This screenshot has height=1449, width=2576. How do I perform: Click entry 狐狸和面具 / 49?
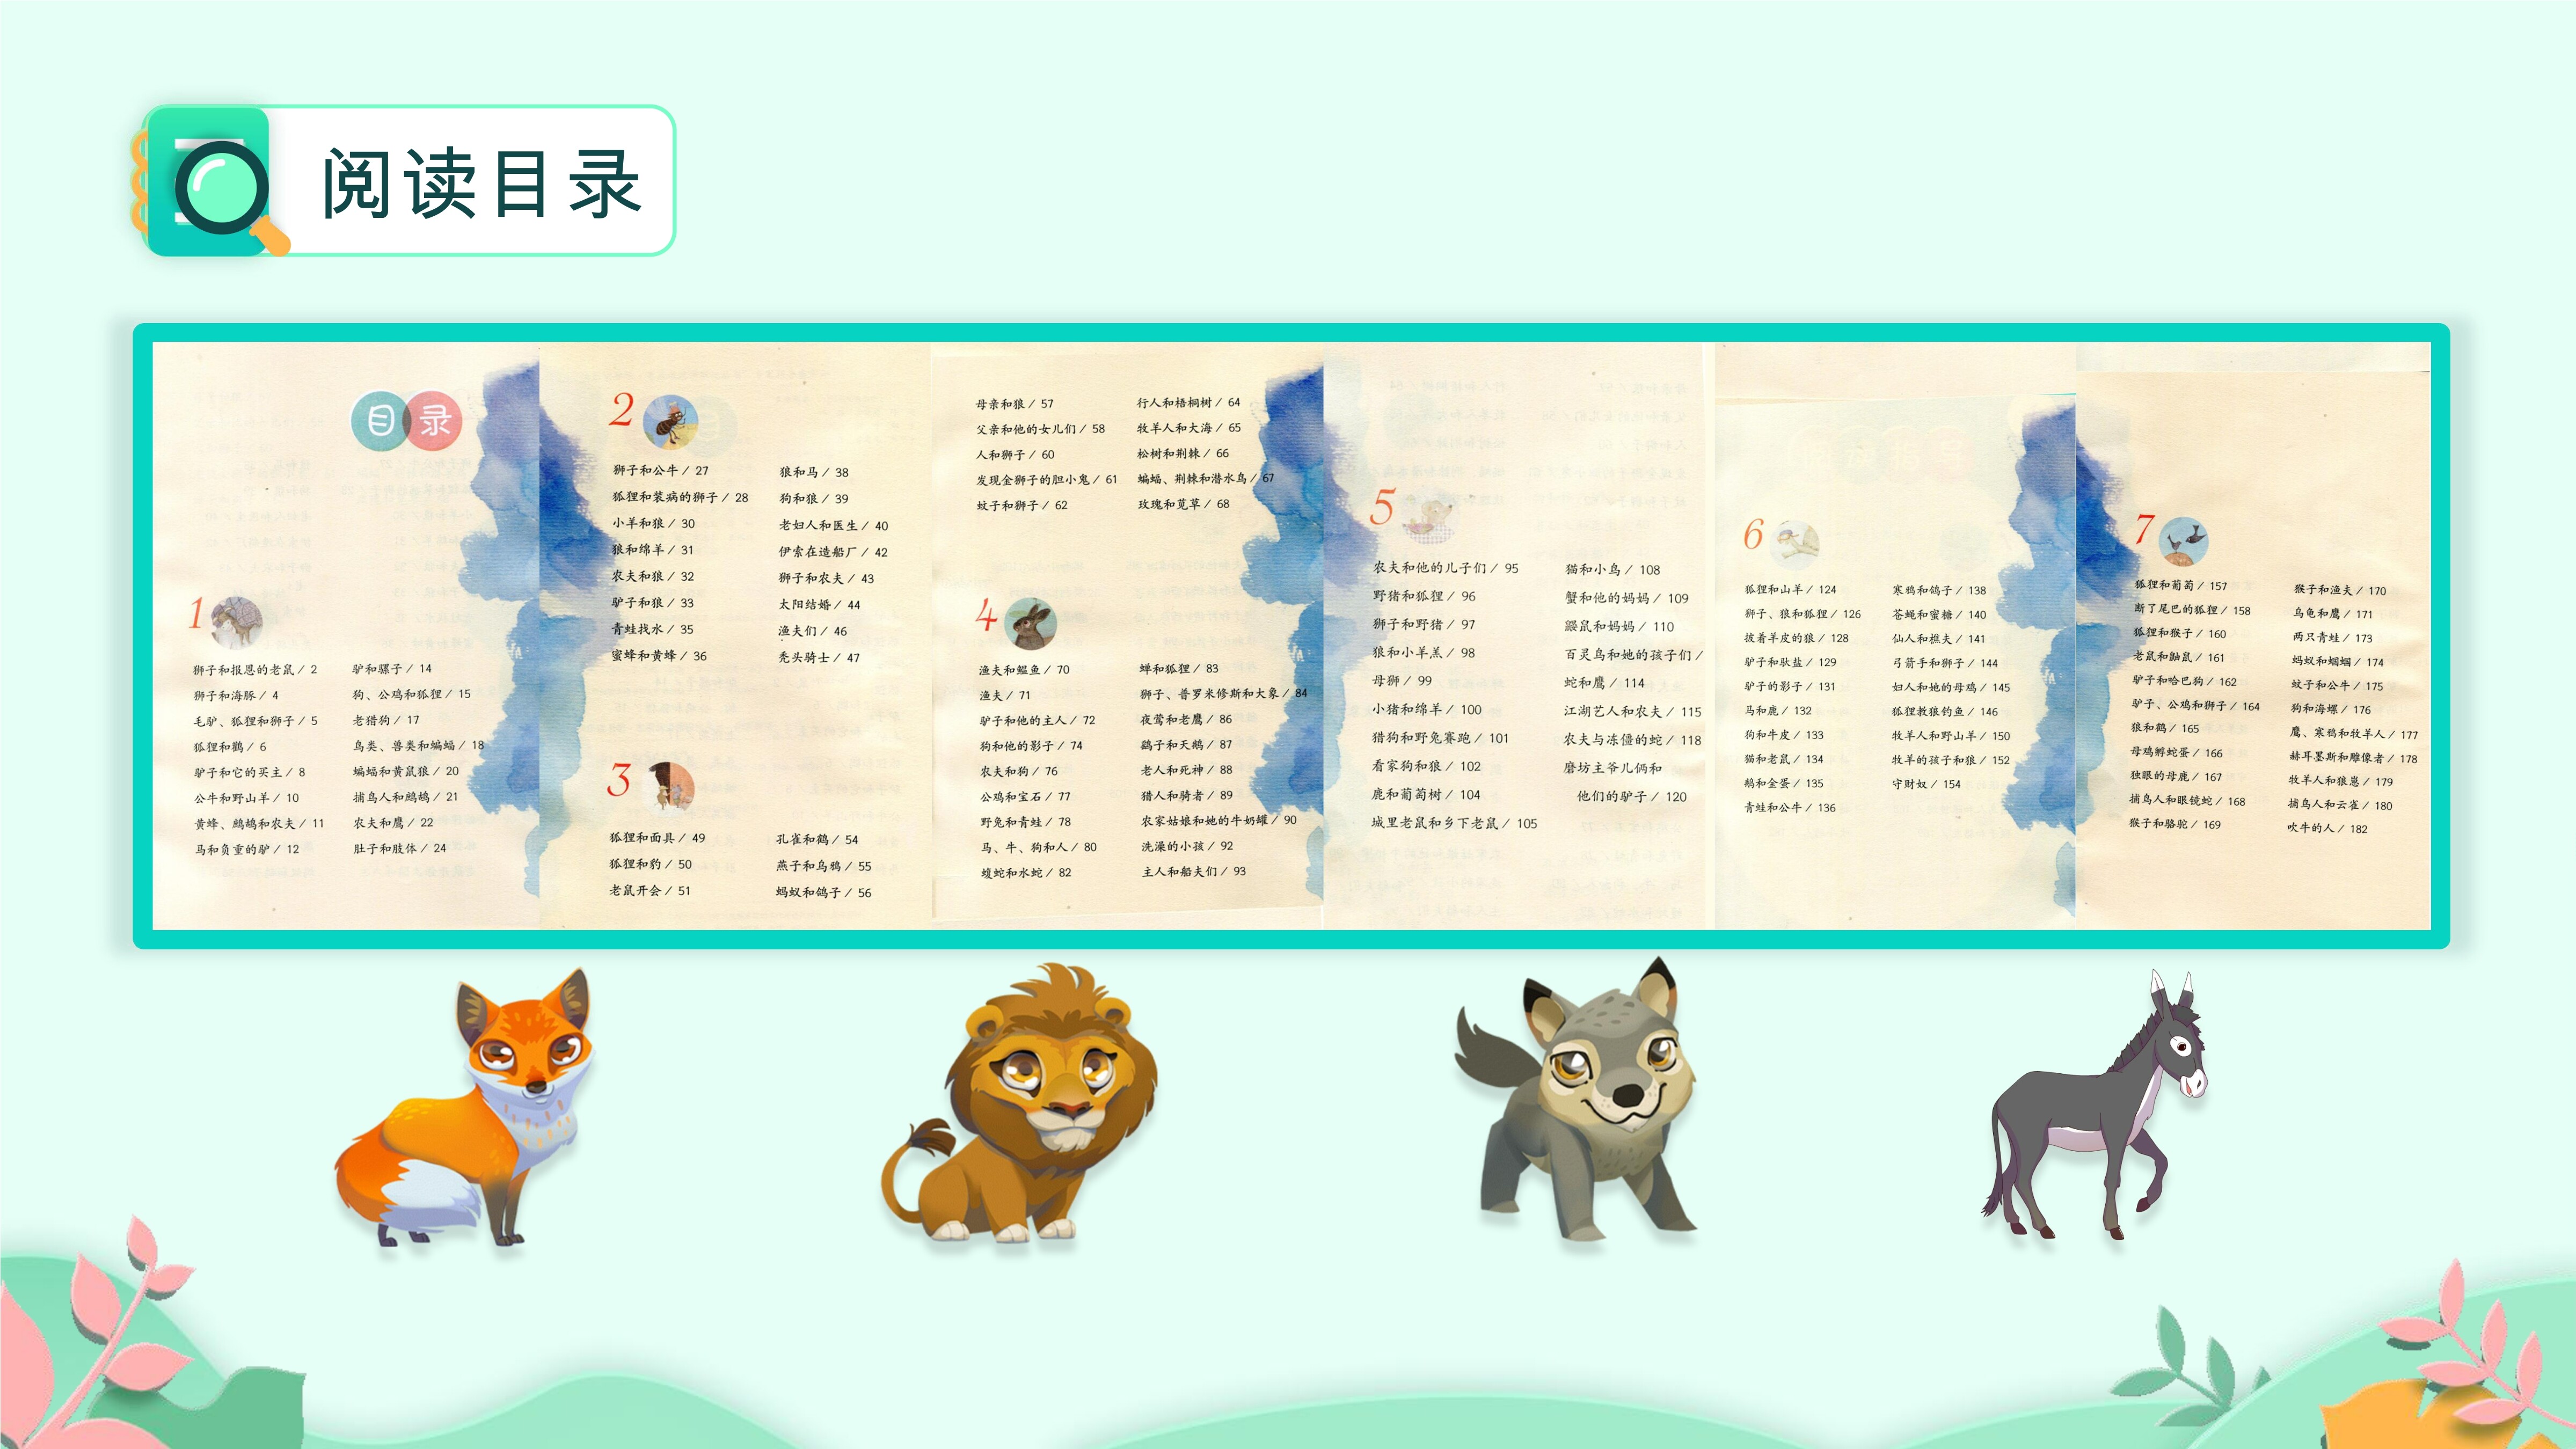657,838
